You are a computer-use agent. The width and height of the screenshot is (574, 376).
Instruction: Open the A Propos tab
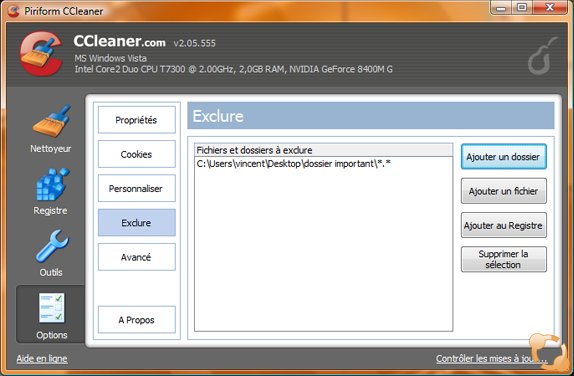(x=137, y=320)
